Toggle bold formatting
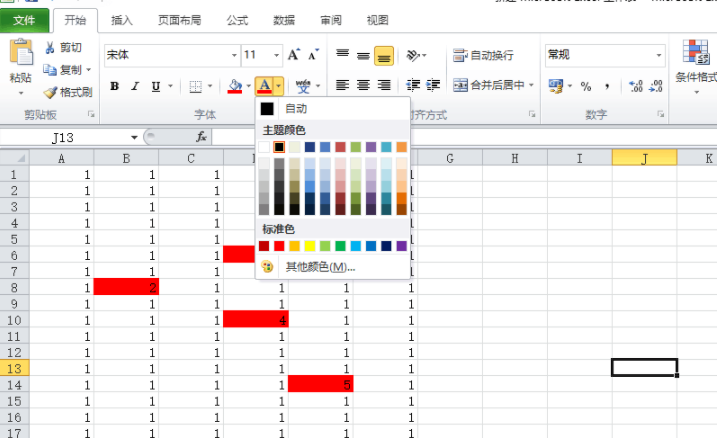717x438 pixels. pyautogui.click(x=115, y=86)
